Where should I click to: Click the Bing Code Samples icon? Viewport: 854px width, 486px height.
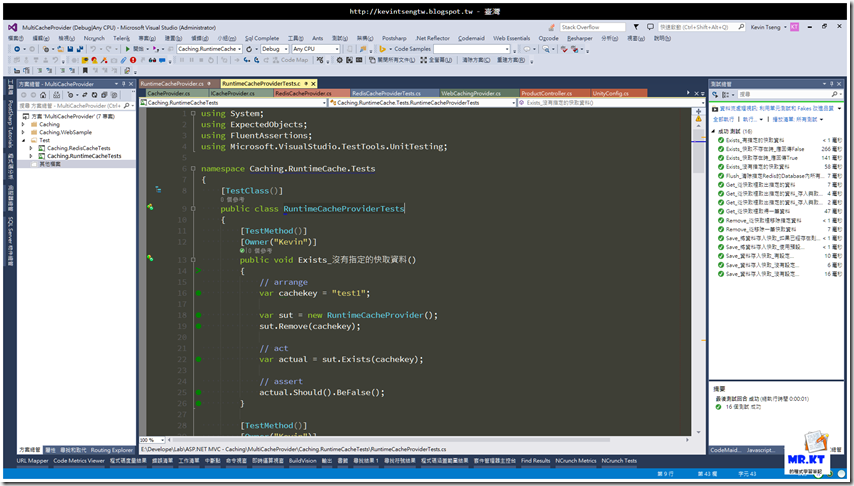(383, 49)
